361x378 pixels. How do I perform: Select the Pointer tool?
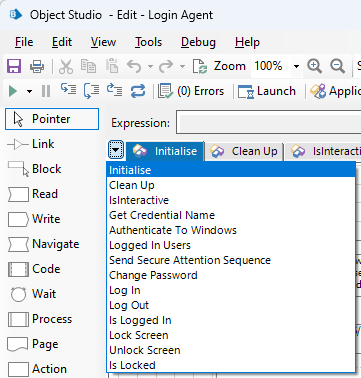click(52, 119)
